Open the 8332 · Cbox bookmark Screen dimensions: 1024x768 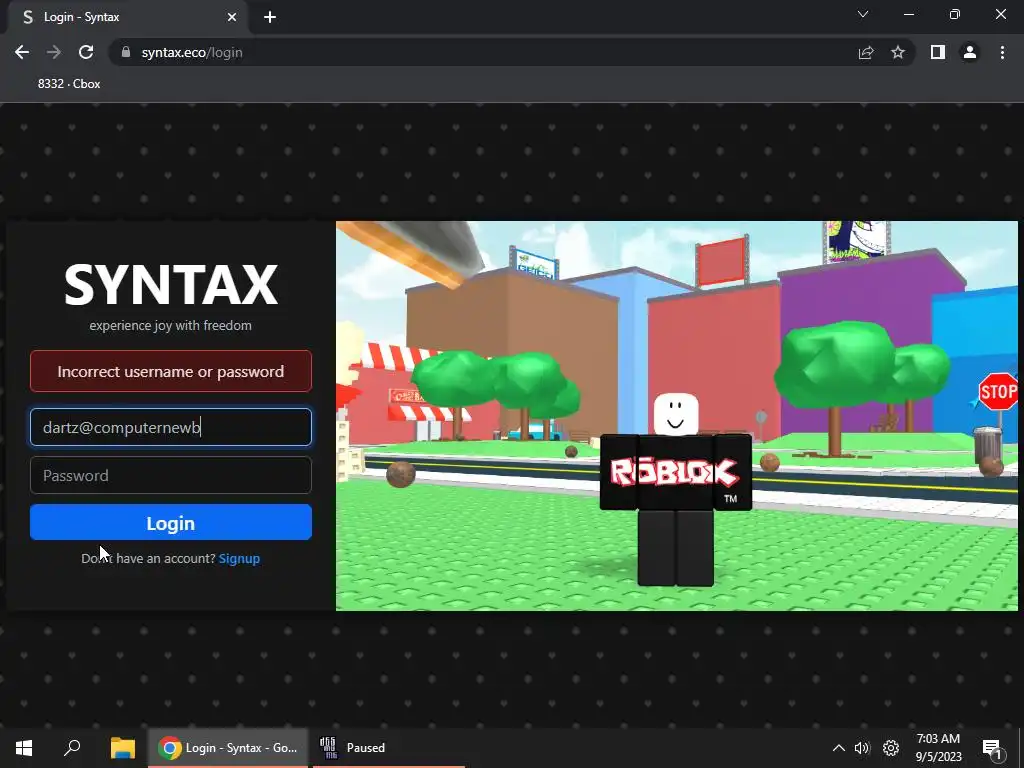pos(69,84)
